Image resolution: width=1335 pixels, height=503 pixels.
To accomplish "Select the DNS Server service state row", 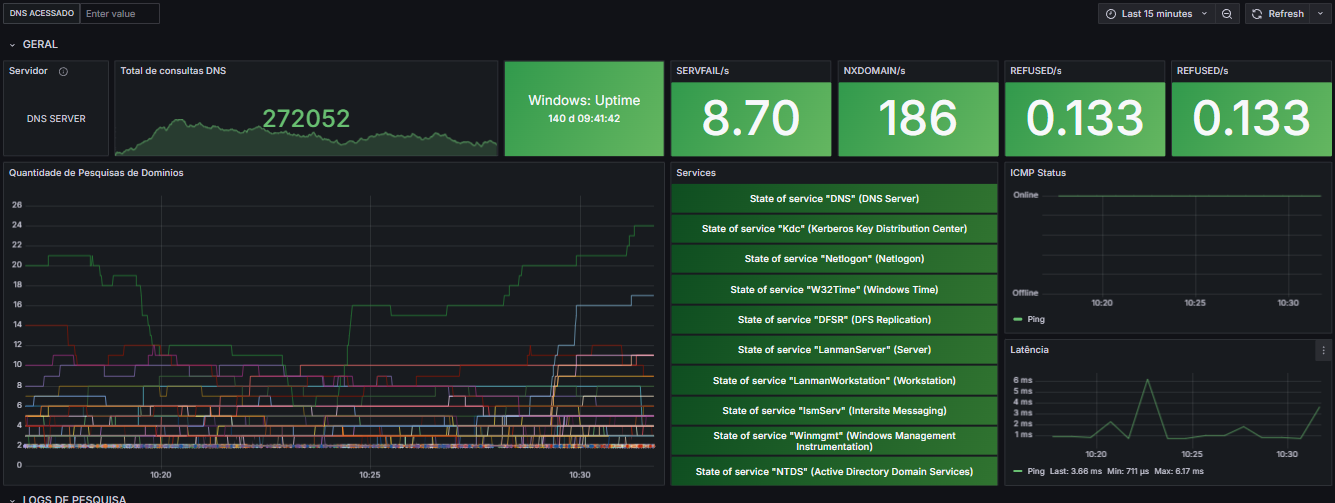I will (x=834, y=198).
